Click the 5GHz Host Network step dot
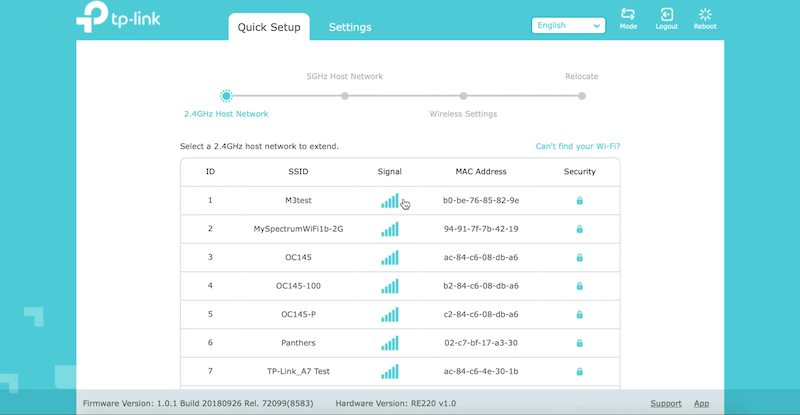 coord(344,96)
